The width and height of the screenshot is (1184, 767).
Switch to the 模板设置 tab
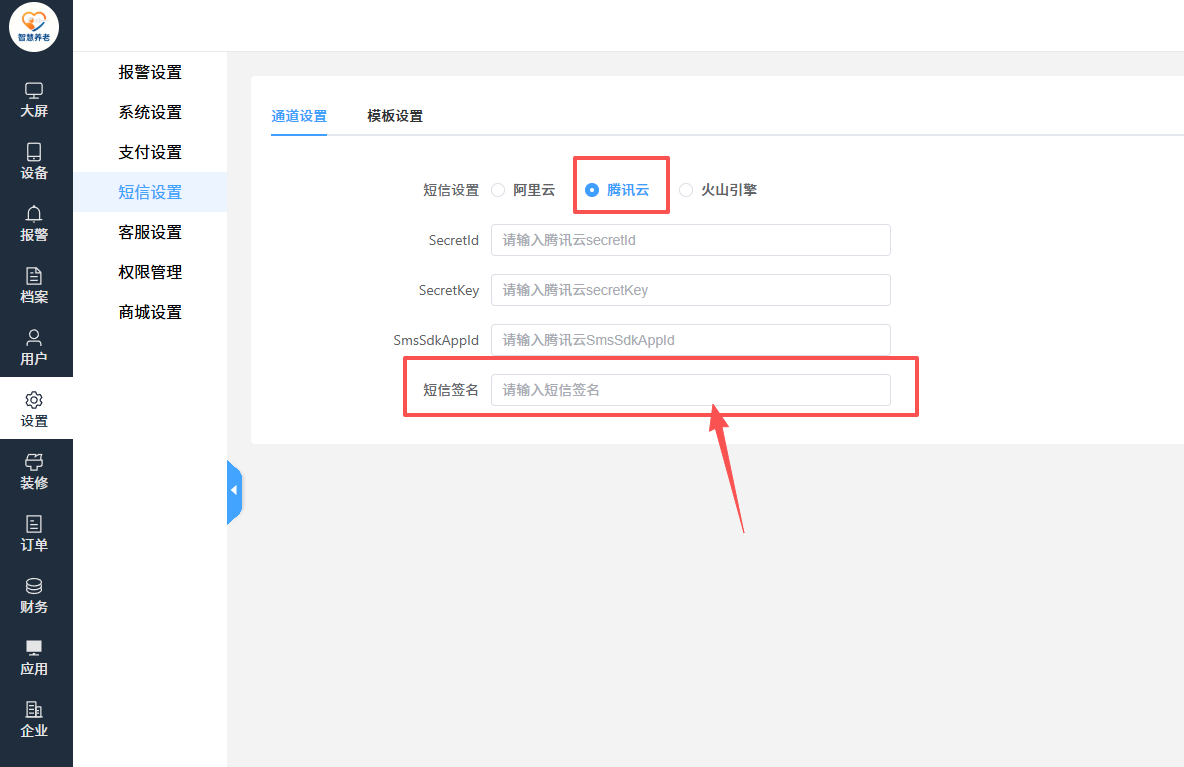tap(395, 116)
